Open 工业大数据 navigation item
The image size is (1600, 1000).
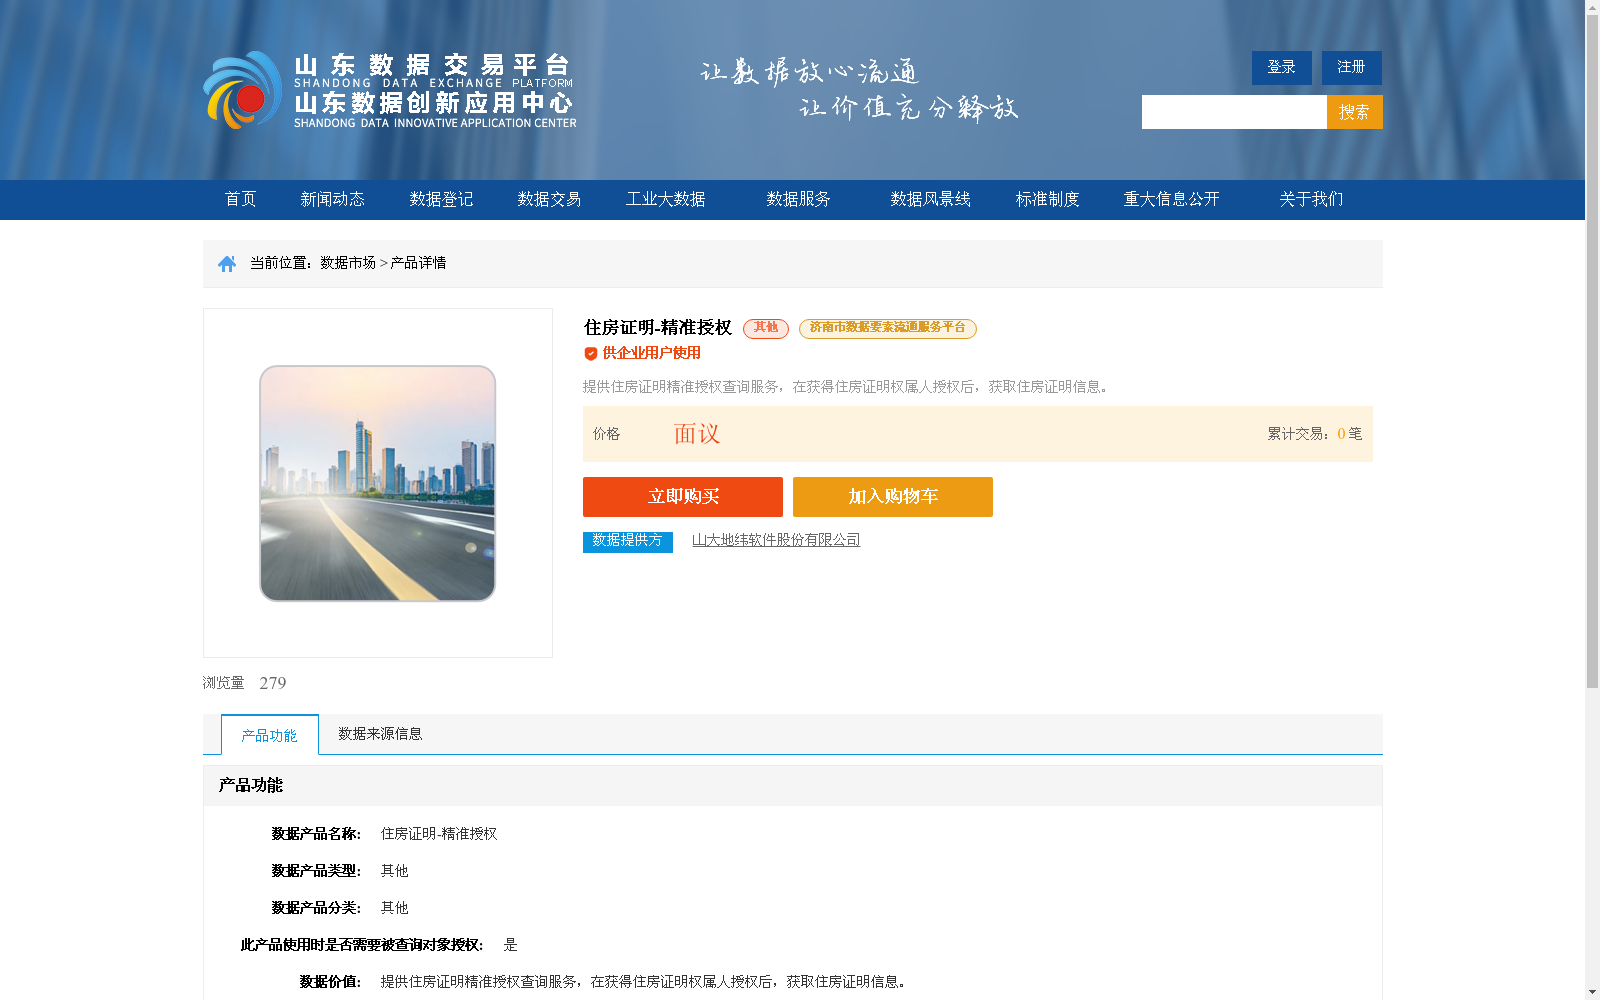665,199
